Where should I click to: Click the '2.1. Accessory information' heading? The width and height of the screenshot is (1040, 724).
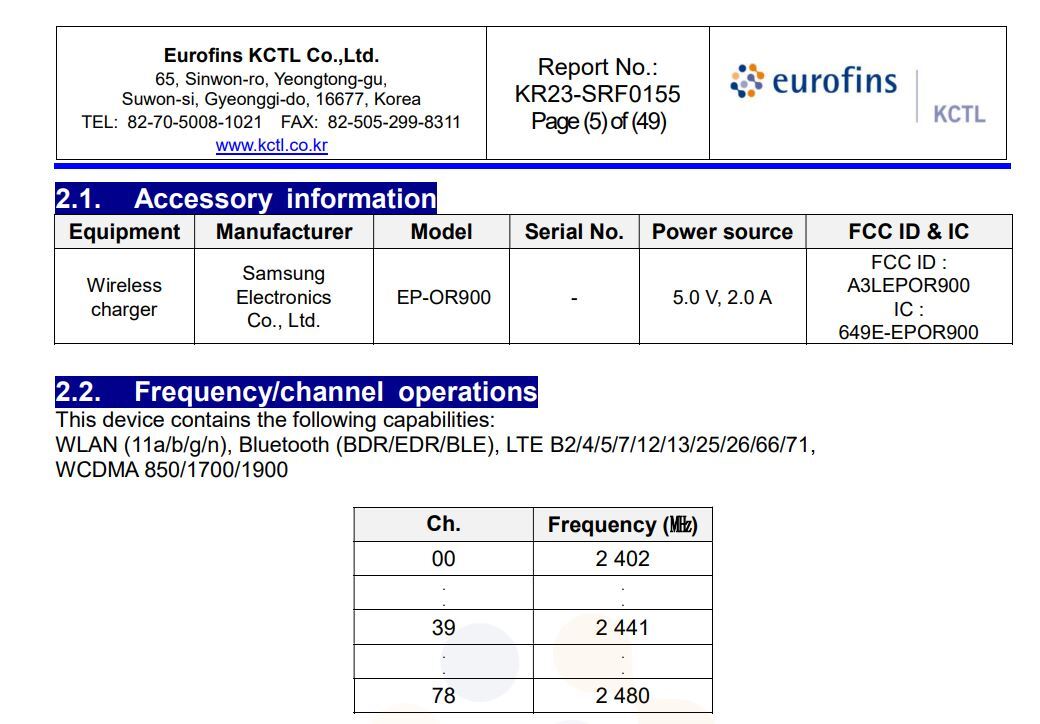click(x=245, y=198)
